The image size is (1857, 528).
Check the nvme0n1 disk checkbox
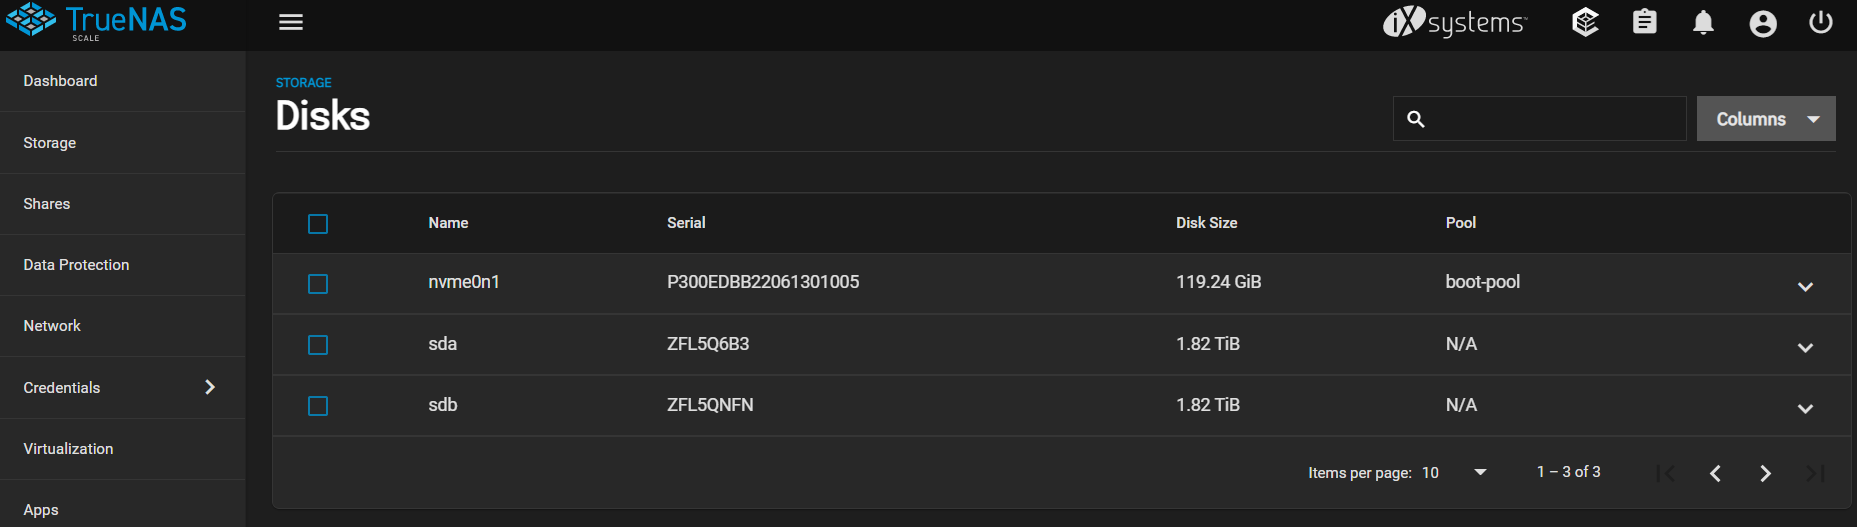click(x=318, y=284)
